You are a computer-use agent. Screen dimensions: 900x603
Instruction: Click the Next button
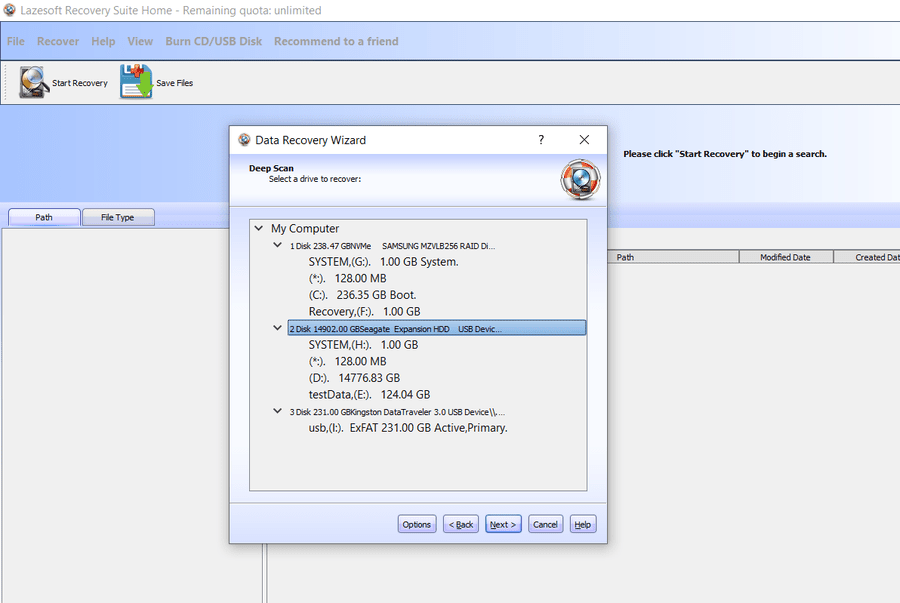coord(503,524)
